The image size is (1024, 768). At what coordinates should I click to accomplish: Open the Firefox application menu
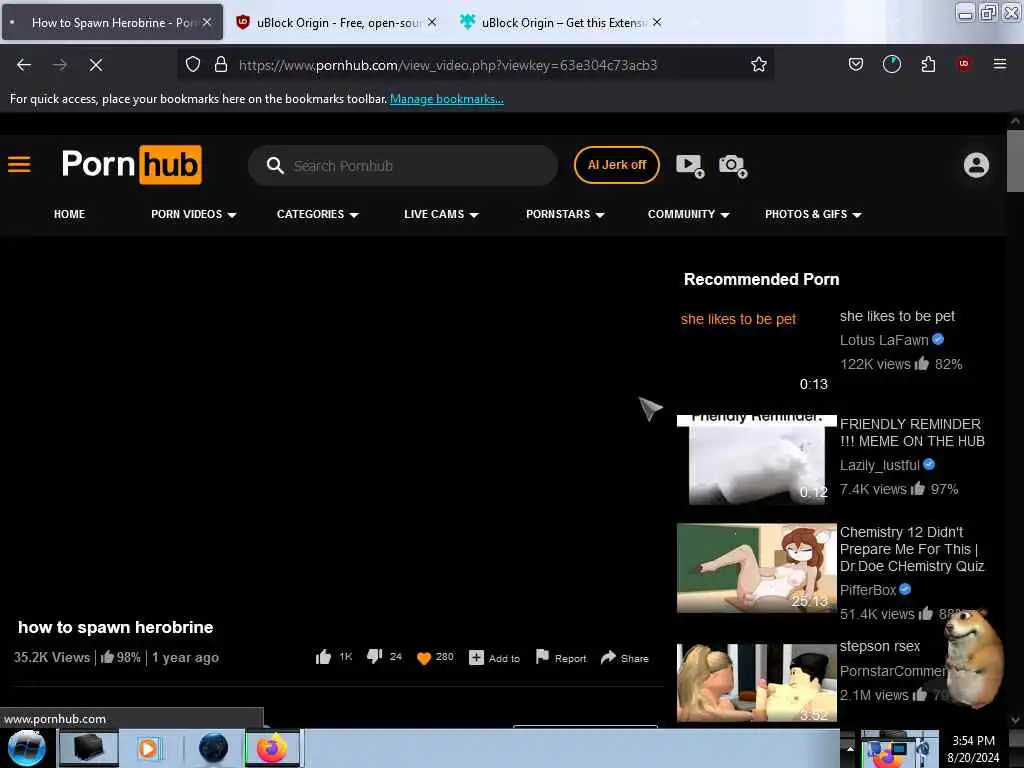pyautogui.click(x=999, y=63)
